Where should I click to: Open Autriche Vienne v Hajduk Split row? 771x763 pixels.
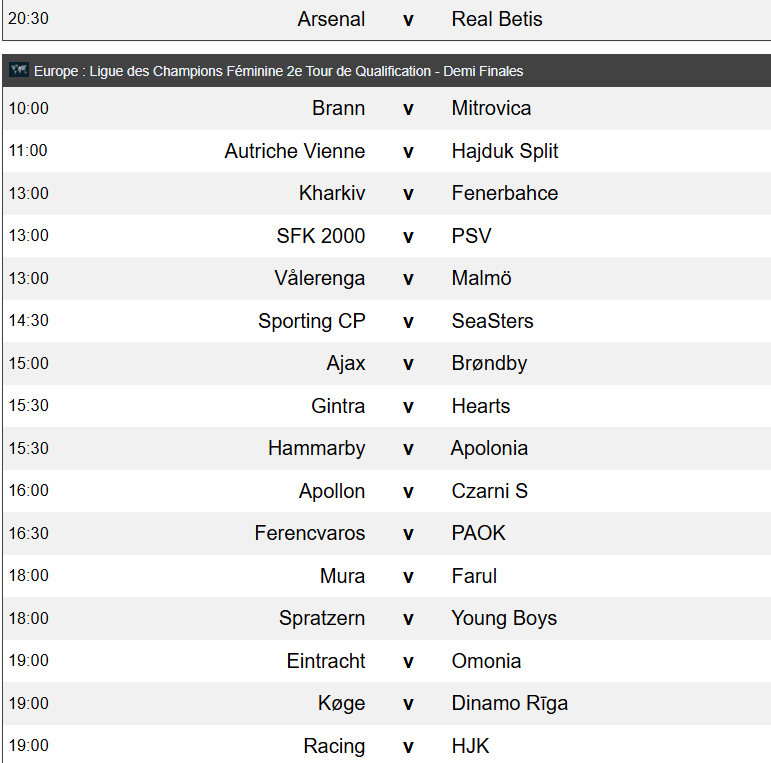coord(387,151)
